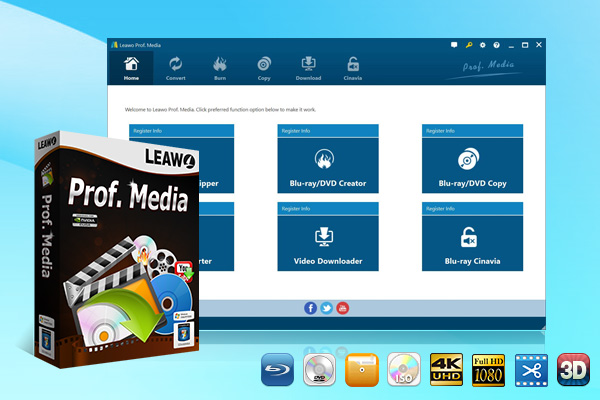Click the welcome message text
The image size is (600, 400).
pyautogui.click(x=220, y=109)
